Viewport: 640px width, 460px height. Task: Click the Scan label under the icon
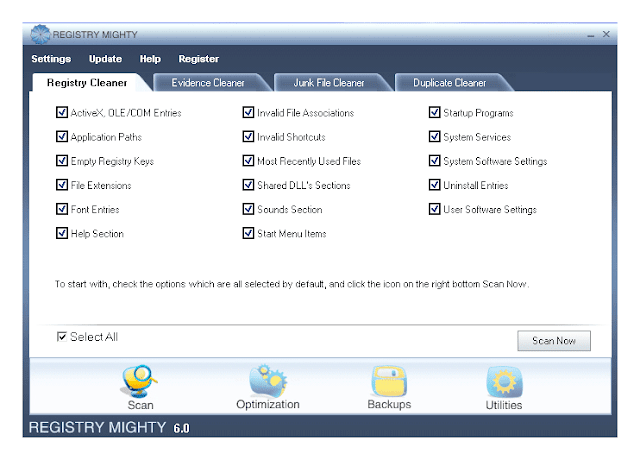(140, 405)
